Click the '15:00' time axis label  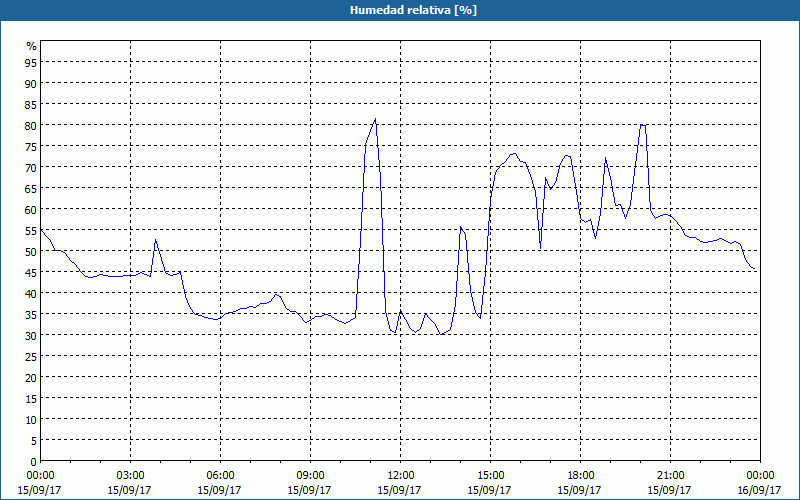point(490,476)
